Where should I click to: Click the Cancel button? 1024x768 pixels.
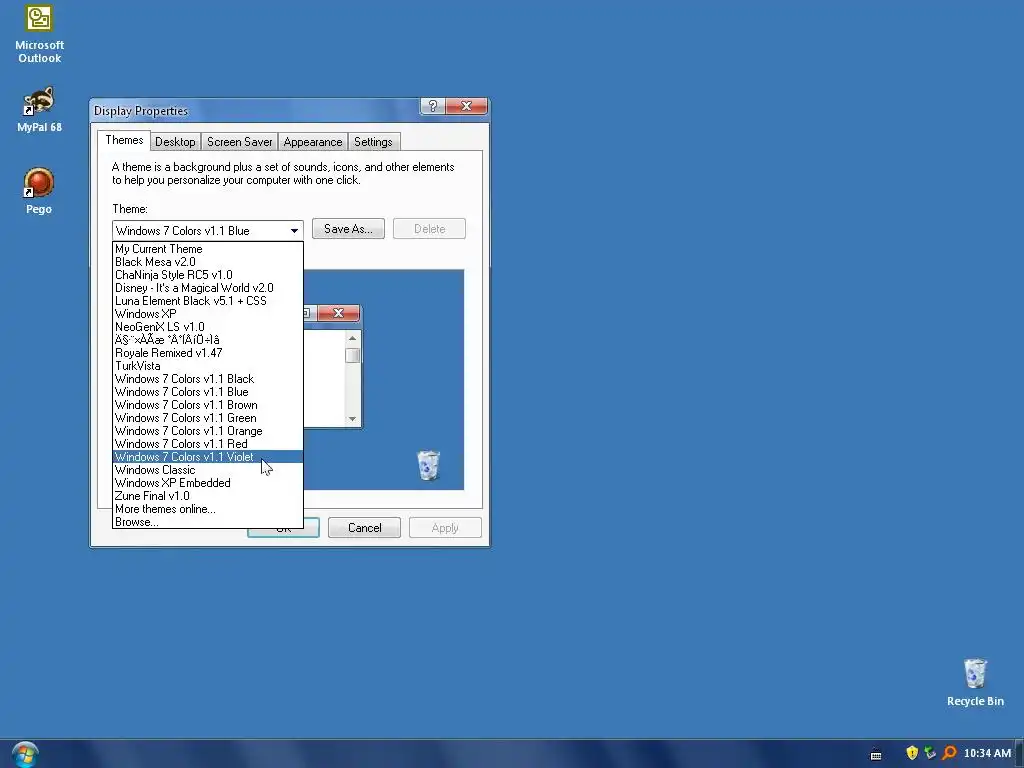coord(364,528)
